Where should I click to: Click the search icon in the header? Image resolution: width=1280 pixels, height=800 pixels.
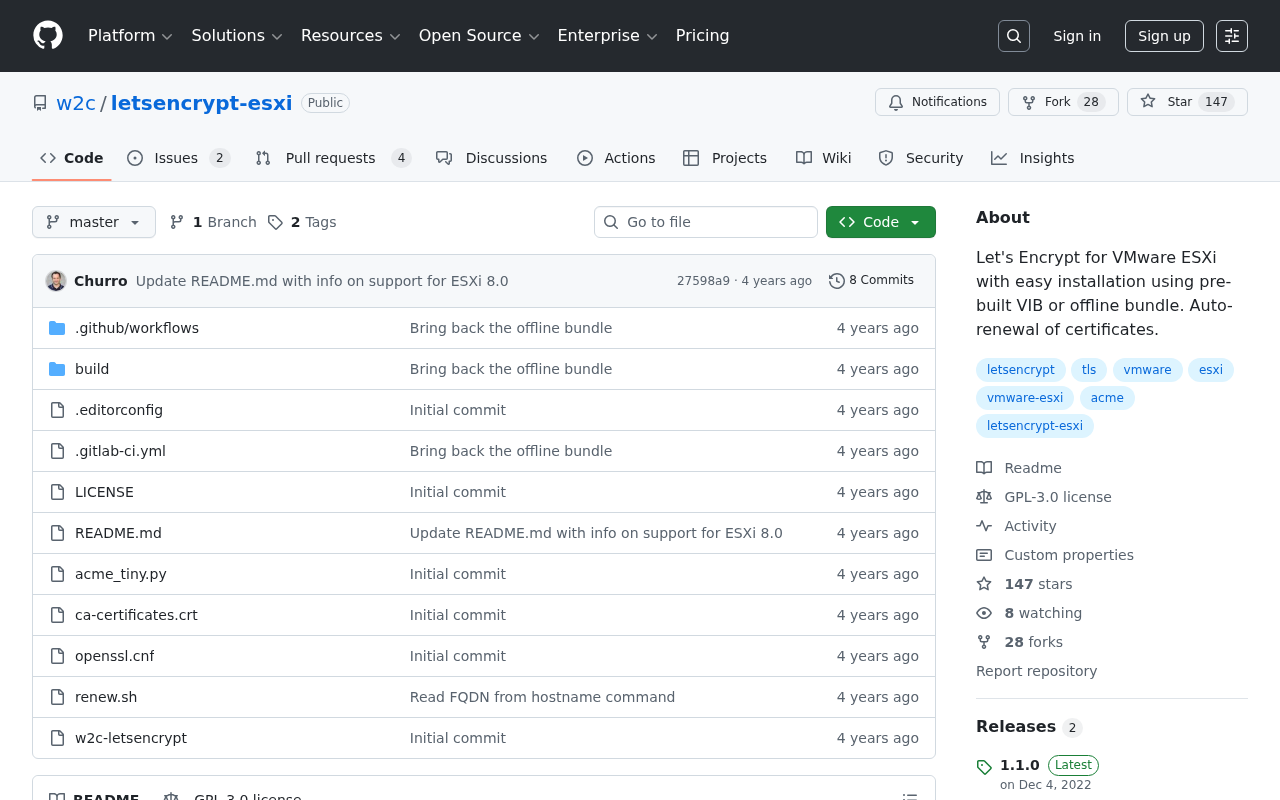[1013, 36]
